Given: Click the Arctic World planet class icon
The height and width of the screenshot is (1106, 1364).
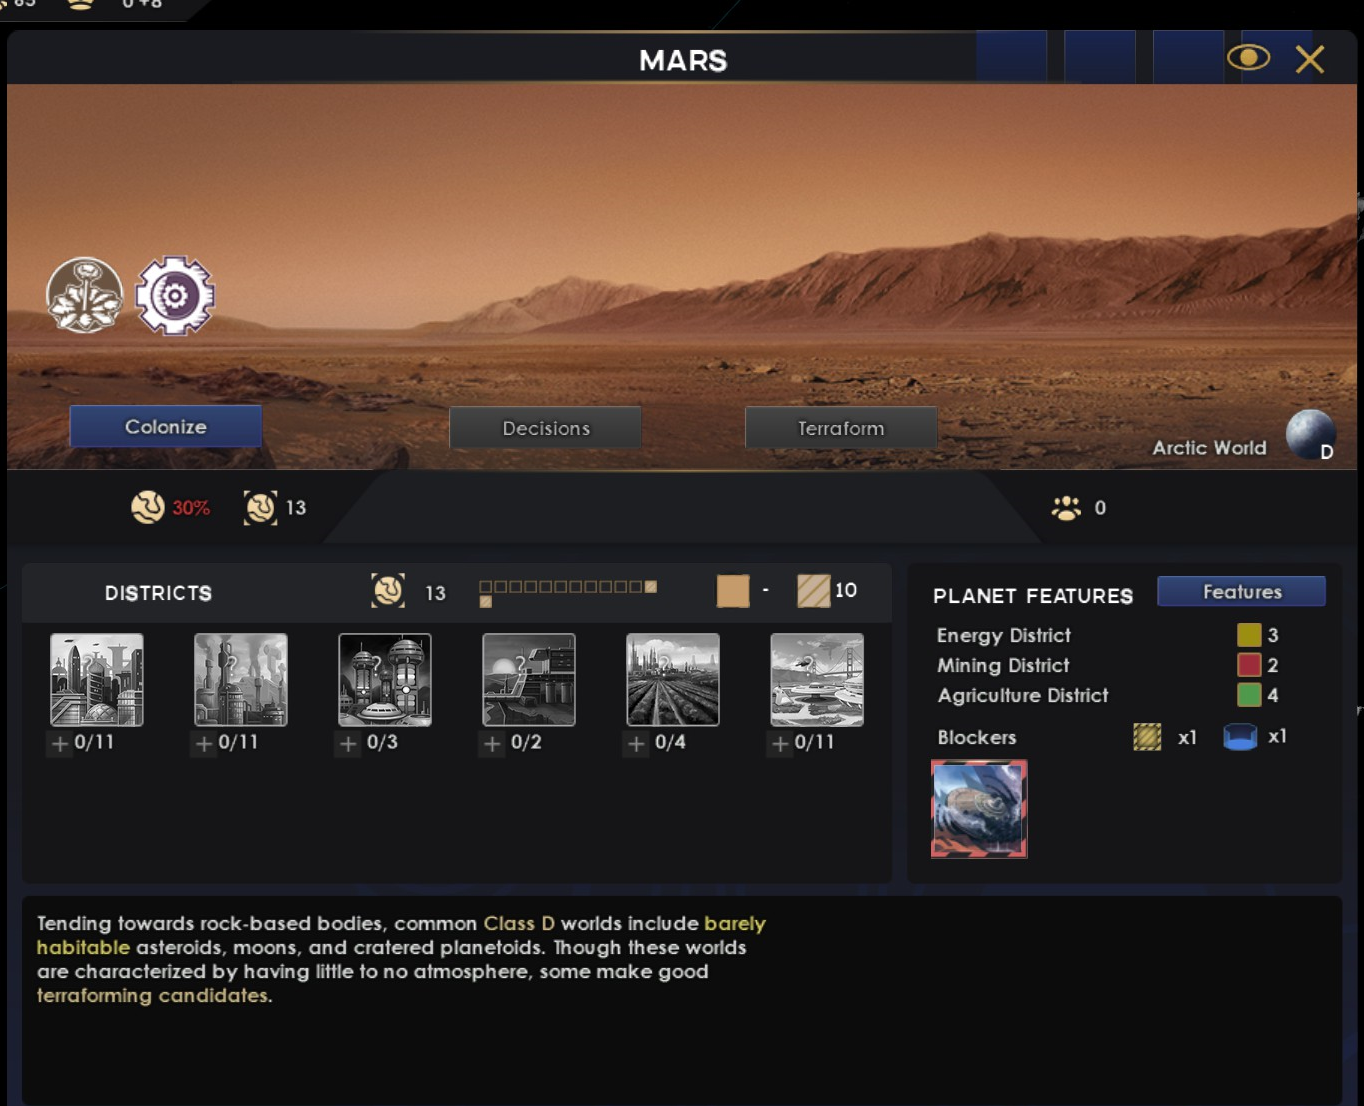Looking at the screenshot, I should pyautogui.click(x=1310, y=435).
